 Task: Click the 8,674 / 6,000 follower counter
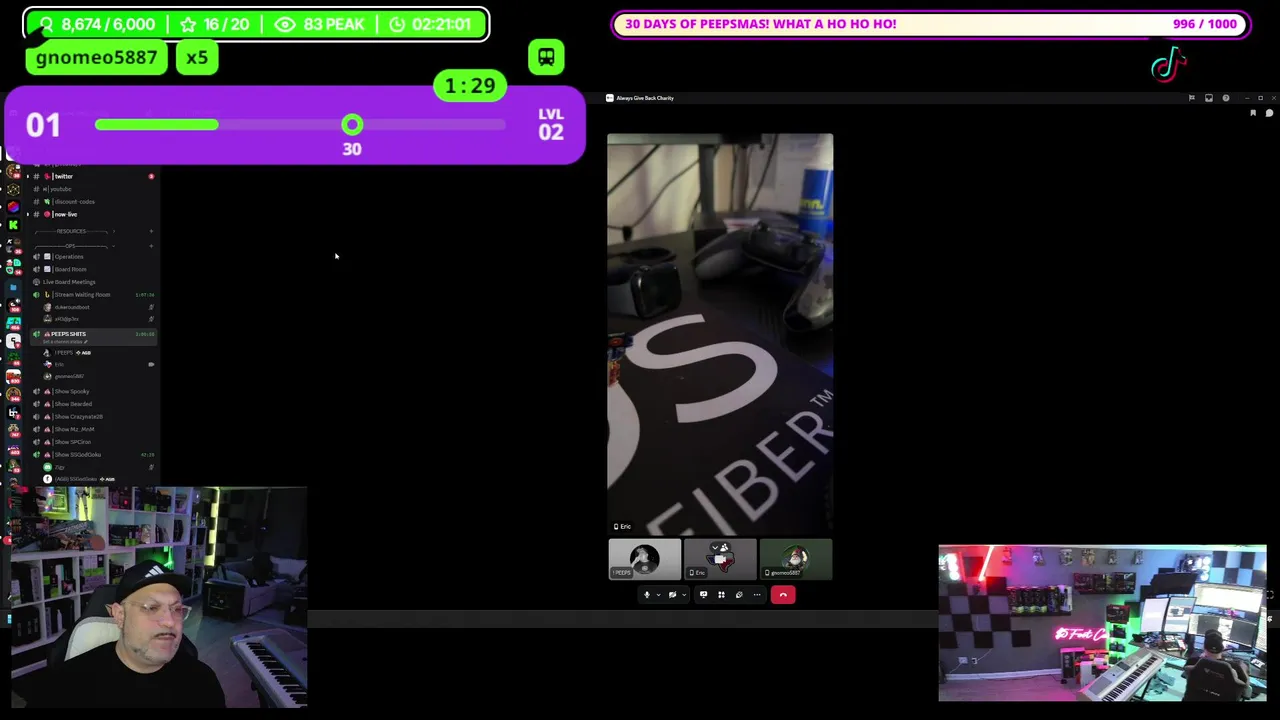pyautogui.click(x=97, y=24)
